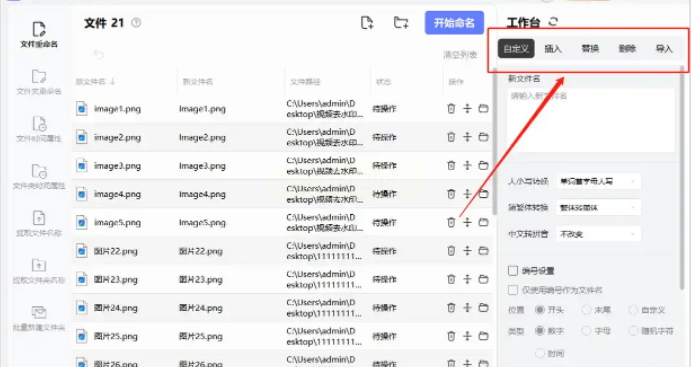Image resolution: width=691 pixels, height=367 pixels.
Task: Click the add file icon
Action: click(x=367, y=22)
